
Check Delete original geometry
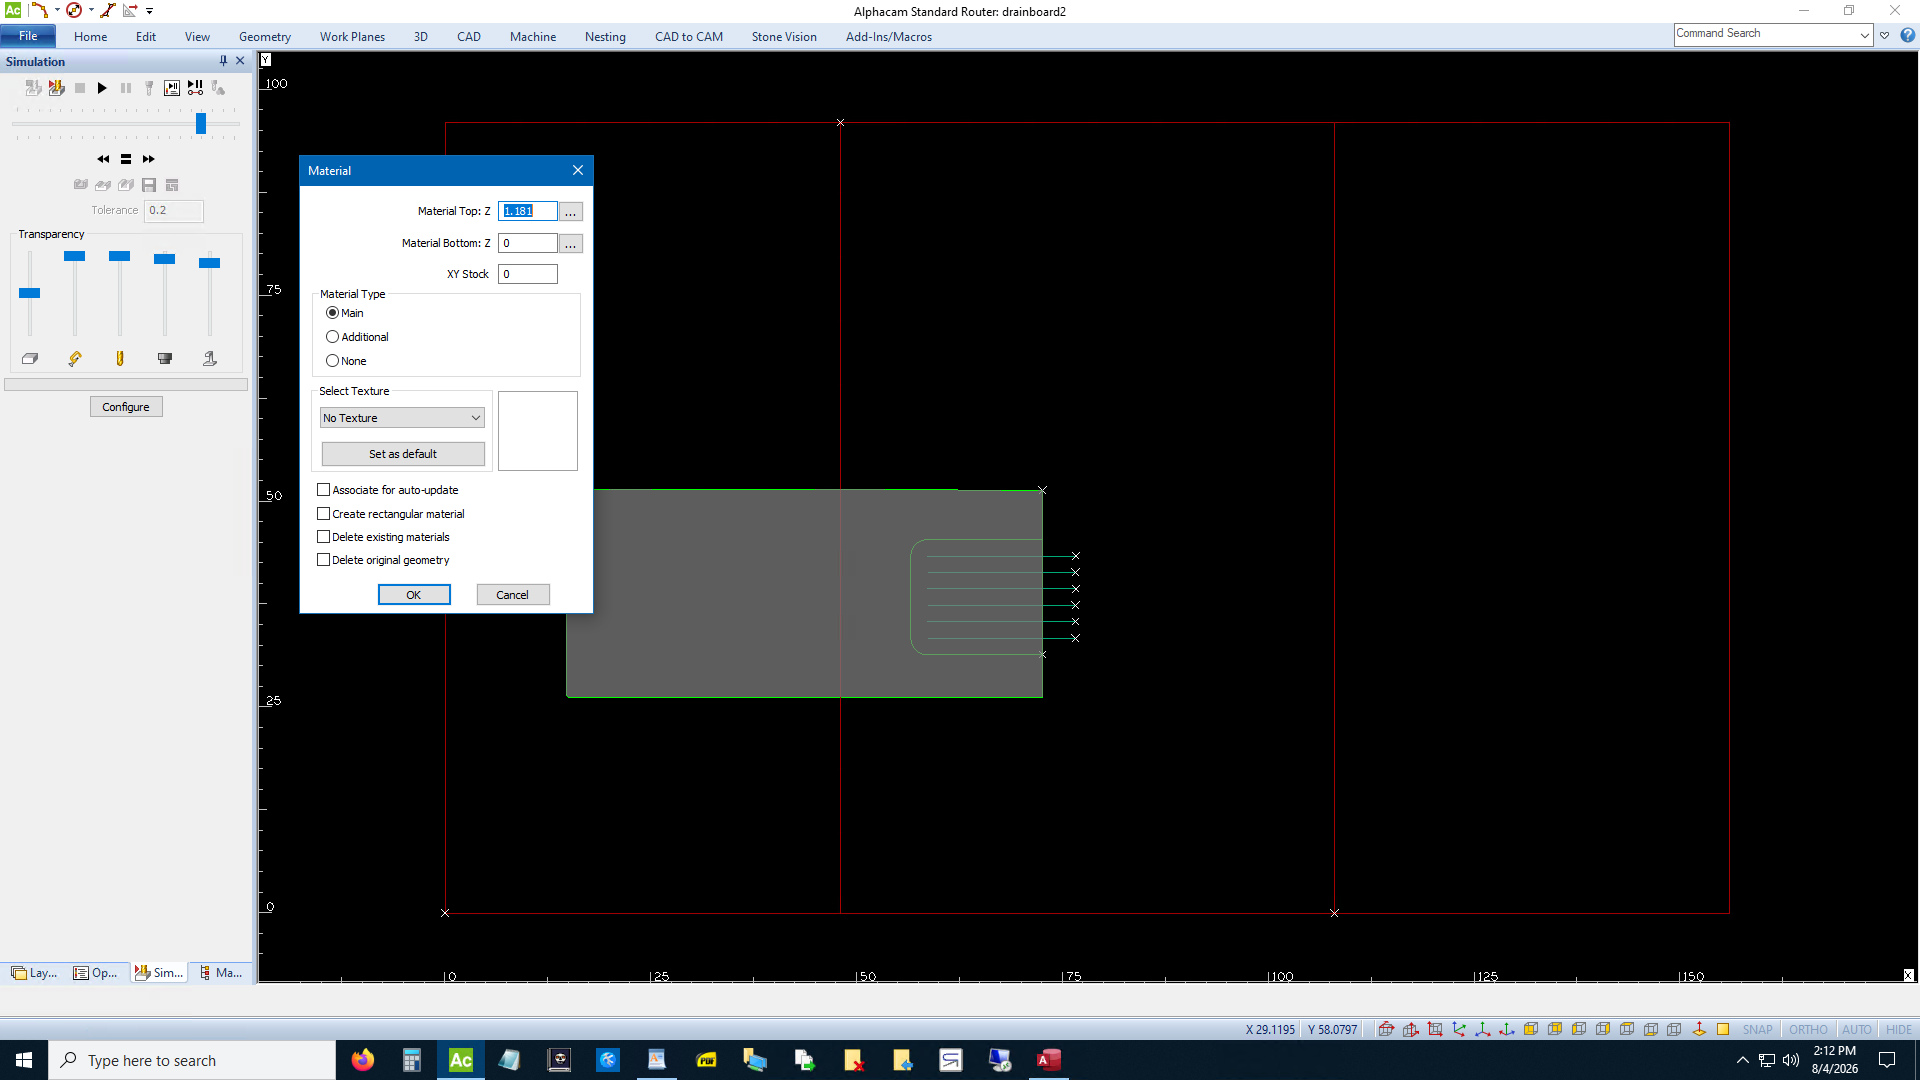(x=383, y=560)
